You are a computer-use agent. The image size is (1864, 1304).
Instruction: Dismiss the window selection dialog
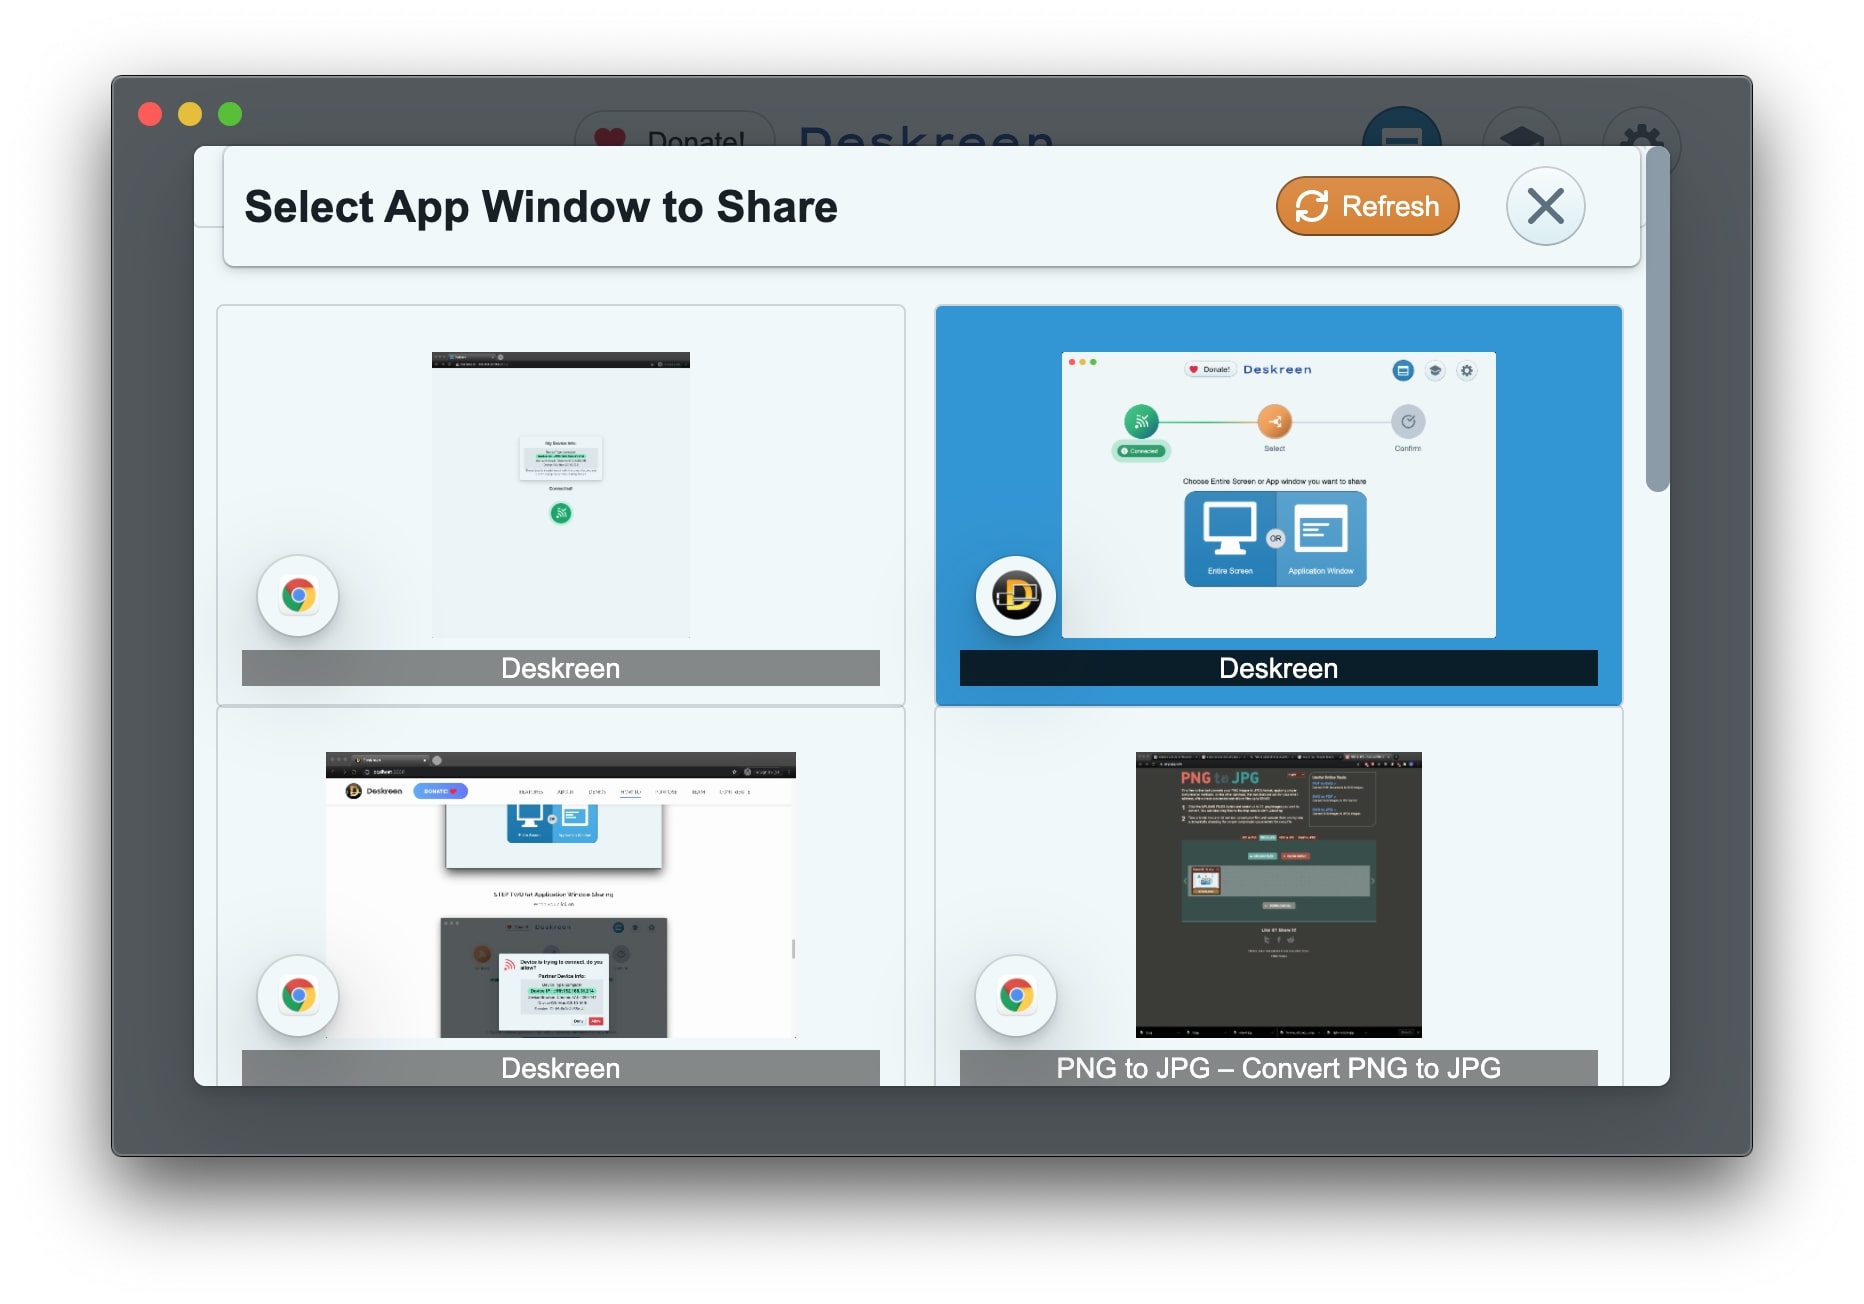click(x=1545, y=206)
